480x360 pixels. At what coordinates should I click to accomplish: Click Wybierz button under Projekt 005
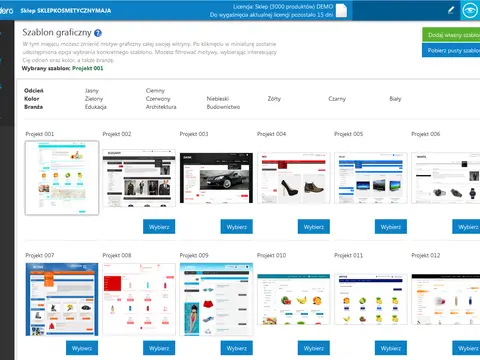391,227
